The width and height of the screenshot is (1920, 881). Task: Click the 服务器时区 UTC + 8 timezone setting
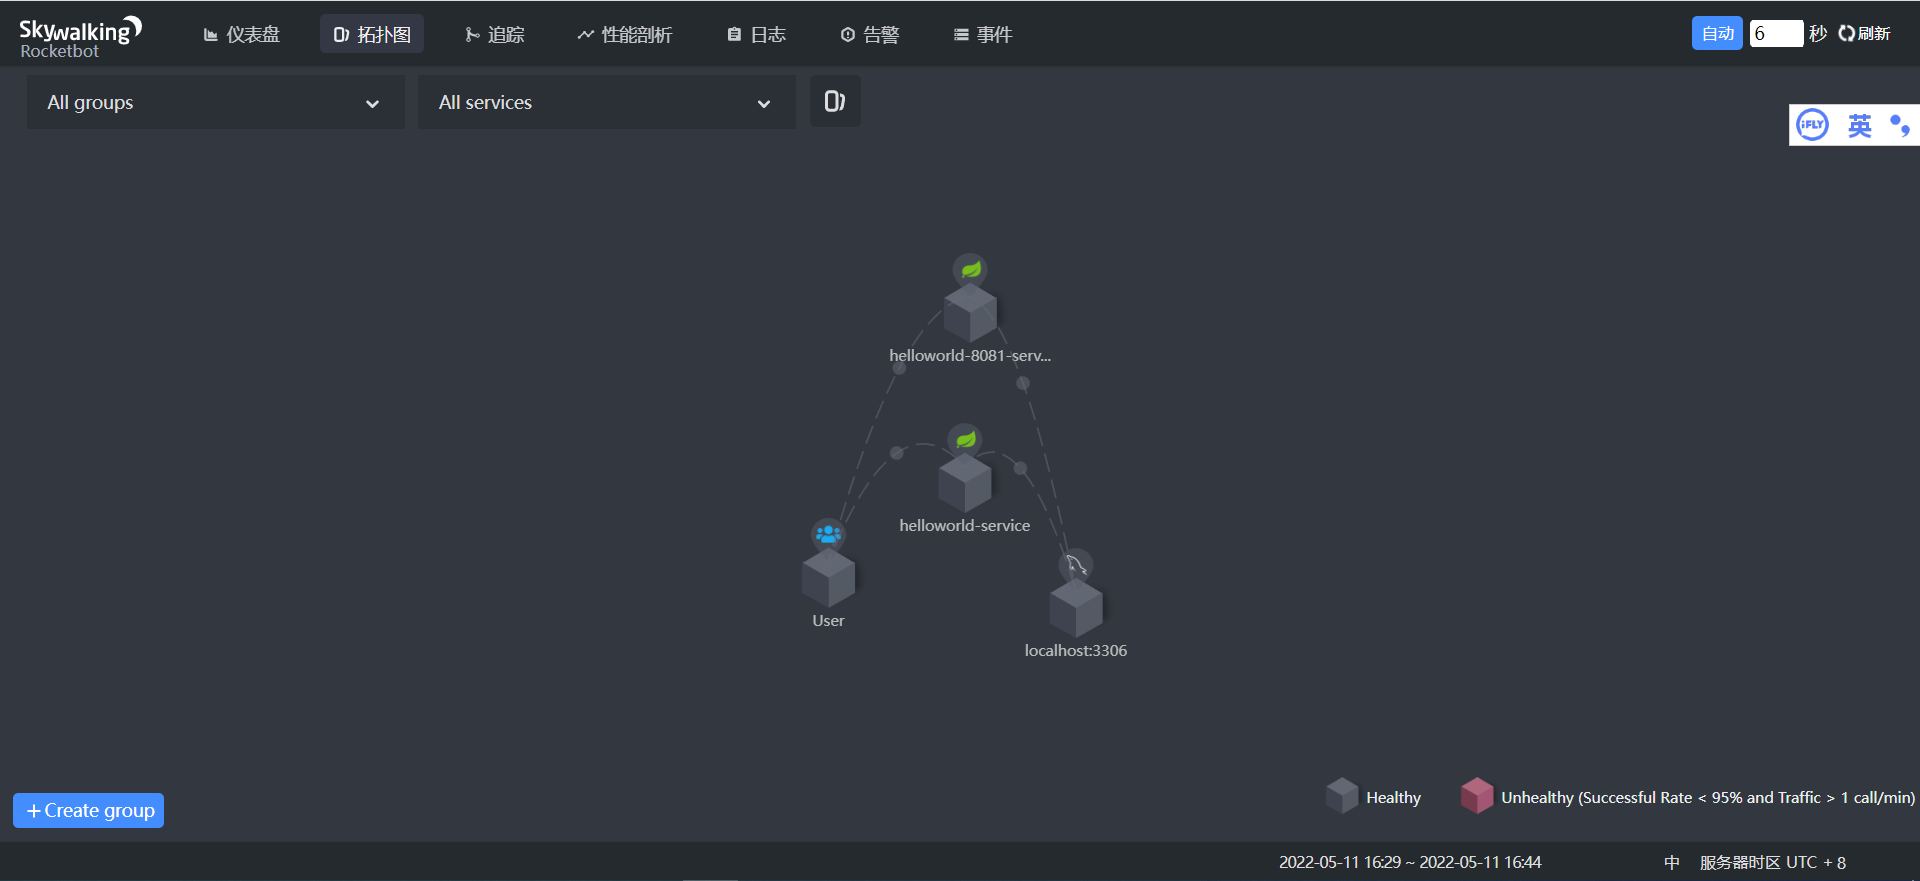click(1773, 862)
